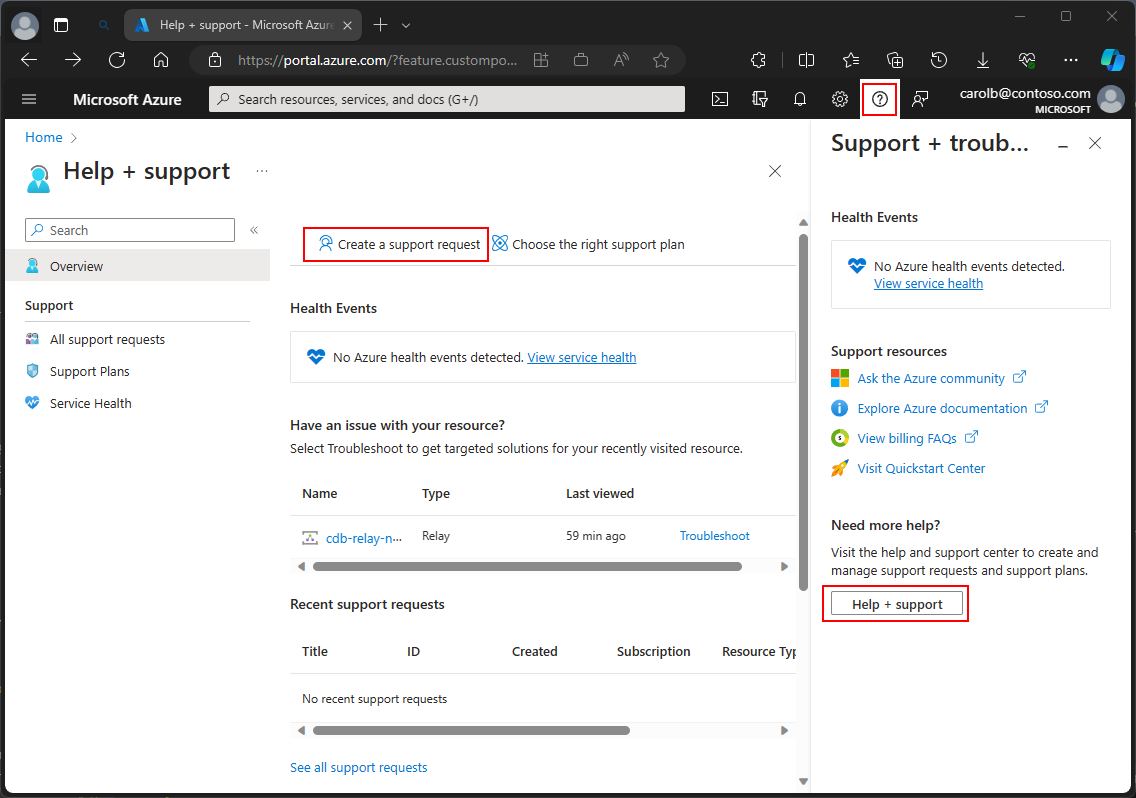
Task: Open the Copilot sidebar icon
Action: coord(1112,60)
